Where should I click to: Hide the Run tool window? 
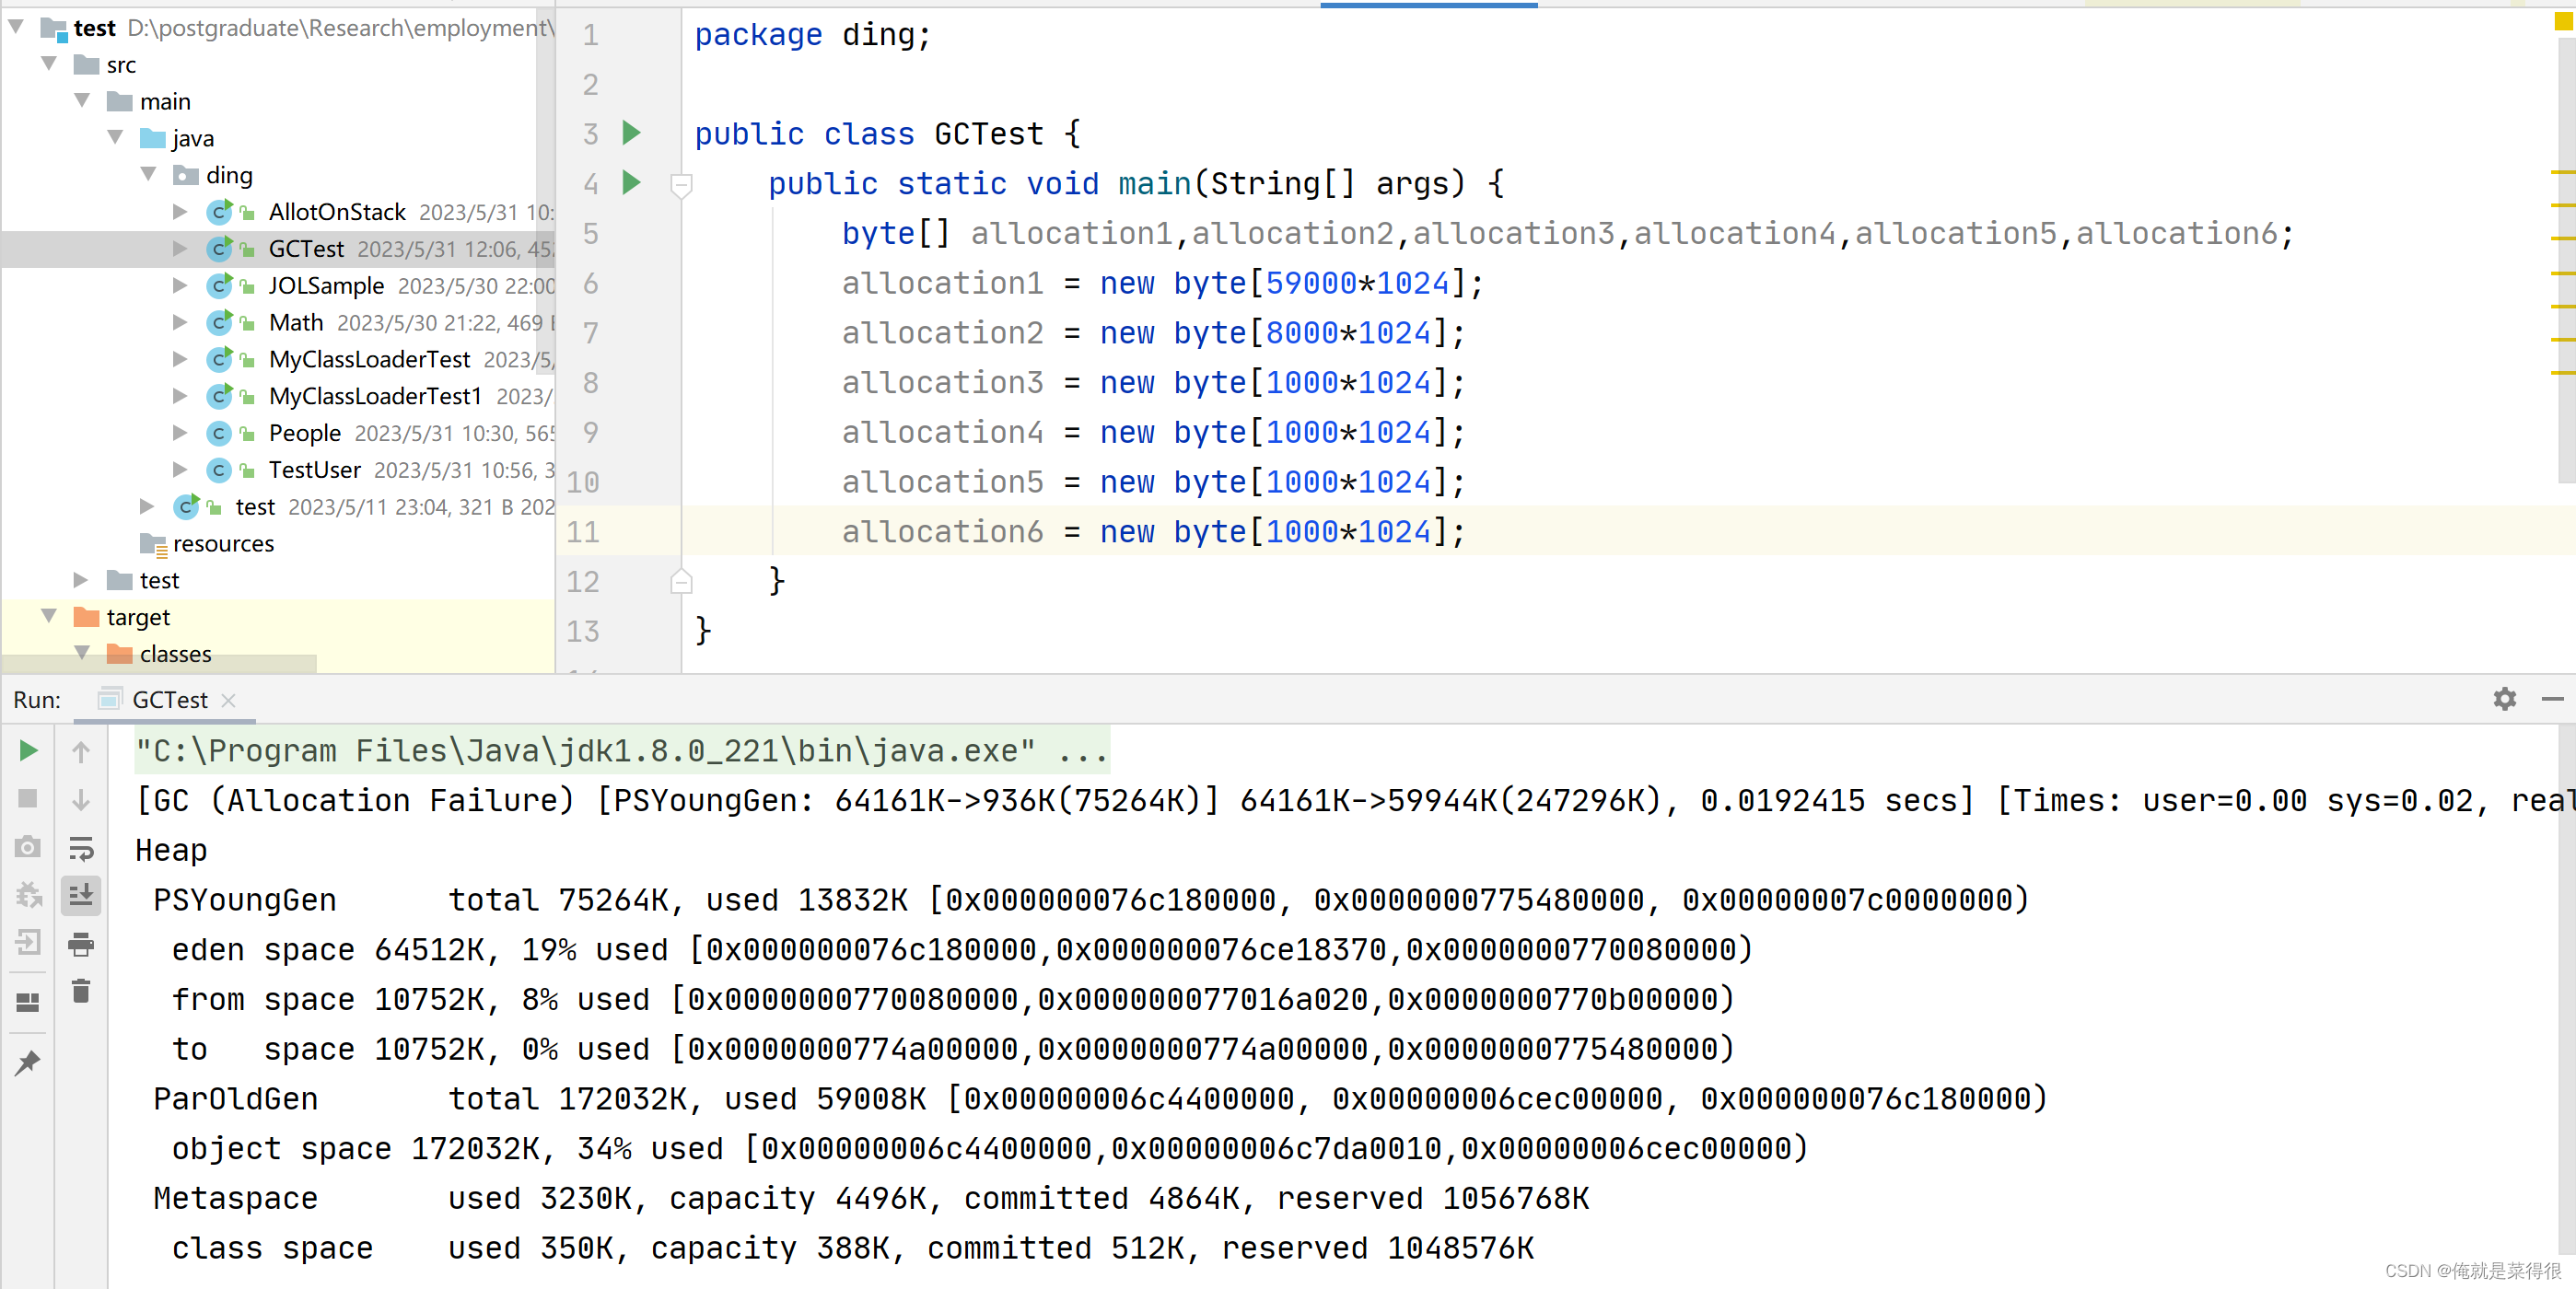(2551, 698)
